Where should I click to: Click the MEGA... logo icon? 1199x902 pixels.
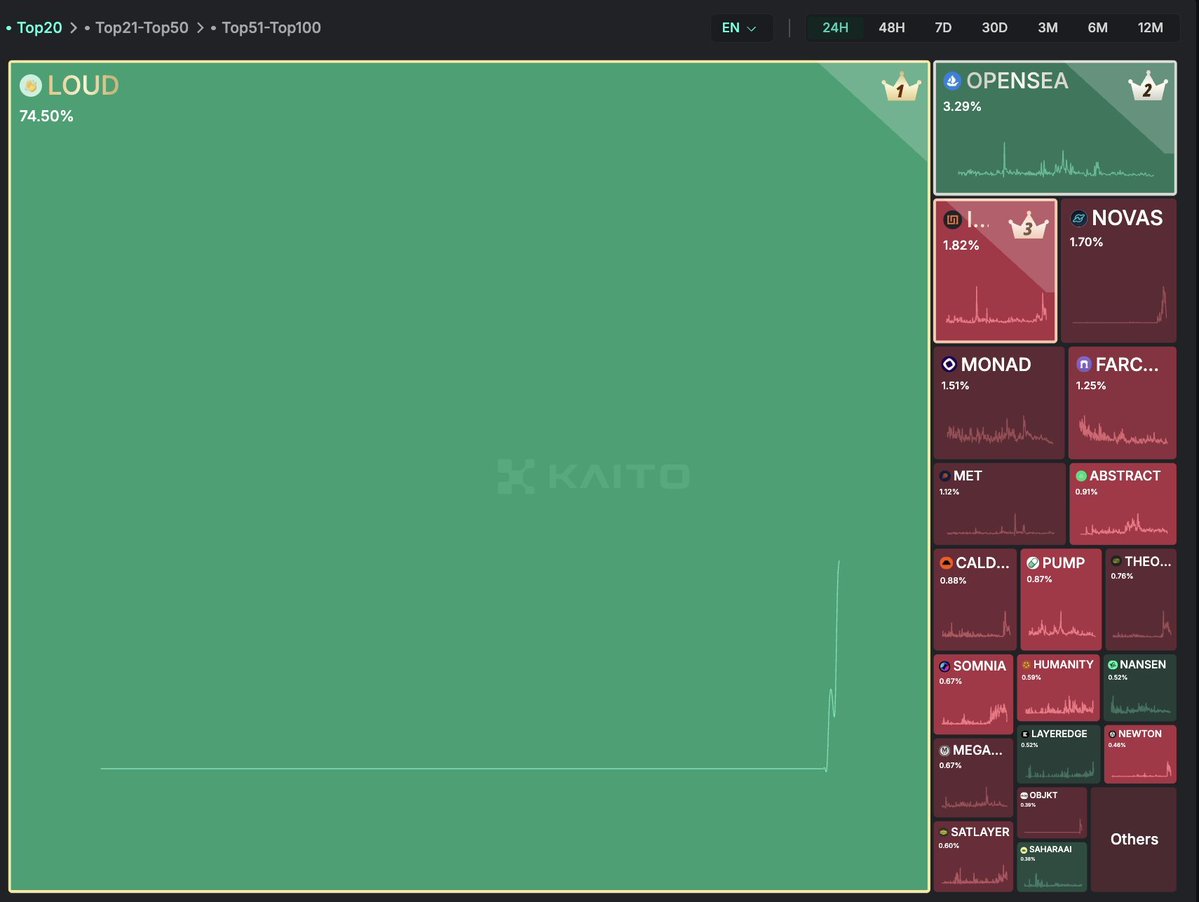[944, 750]
